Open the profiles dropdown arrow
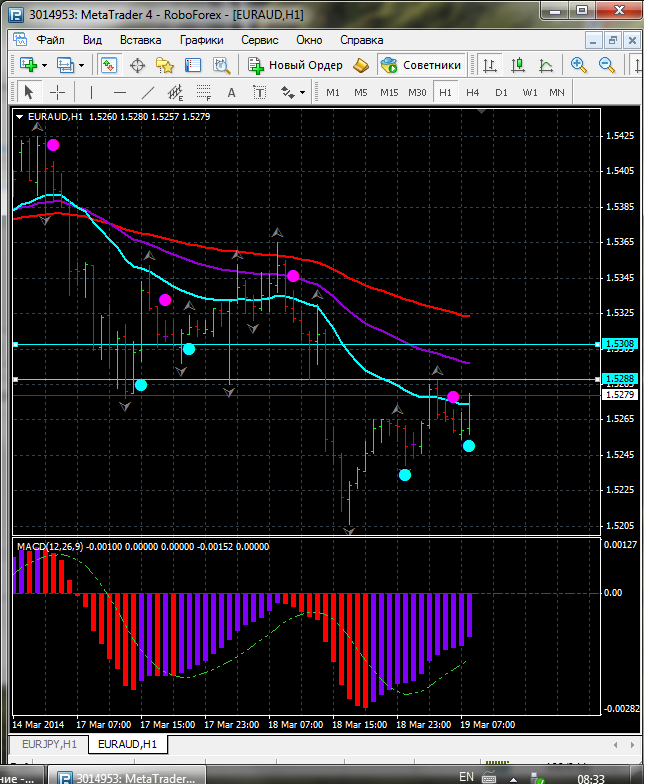 tap(82, 65)
